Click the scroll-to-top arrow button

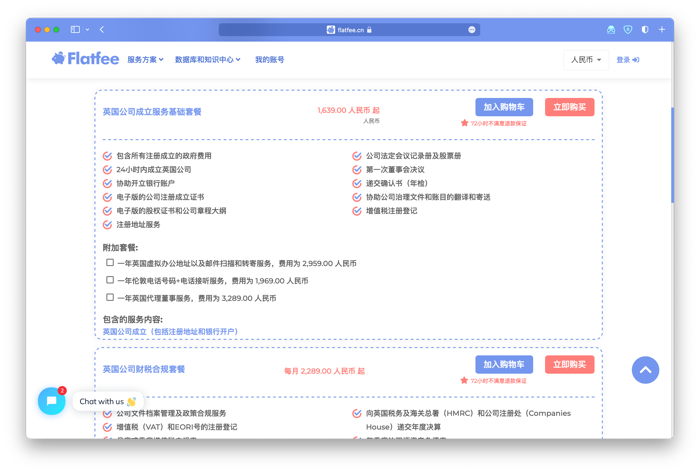pyautogui.click(x=645, y=370)
